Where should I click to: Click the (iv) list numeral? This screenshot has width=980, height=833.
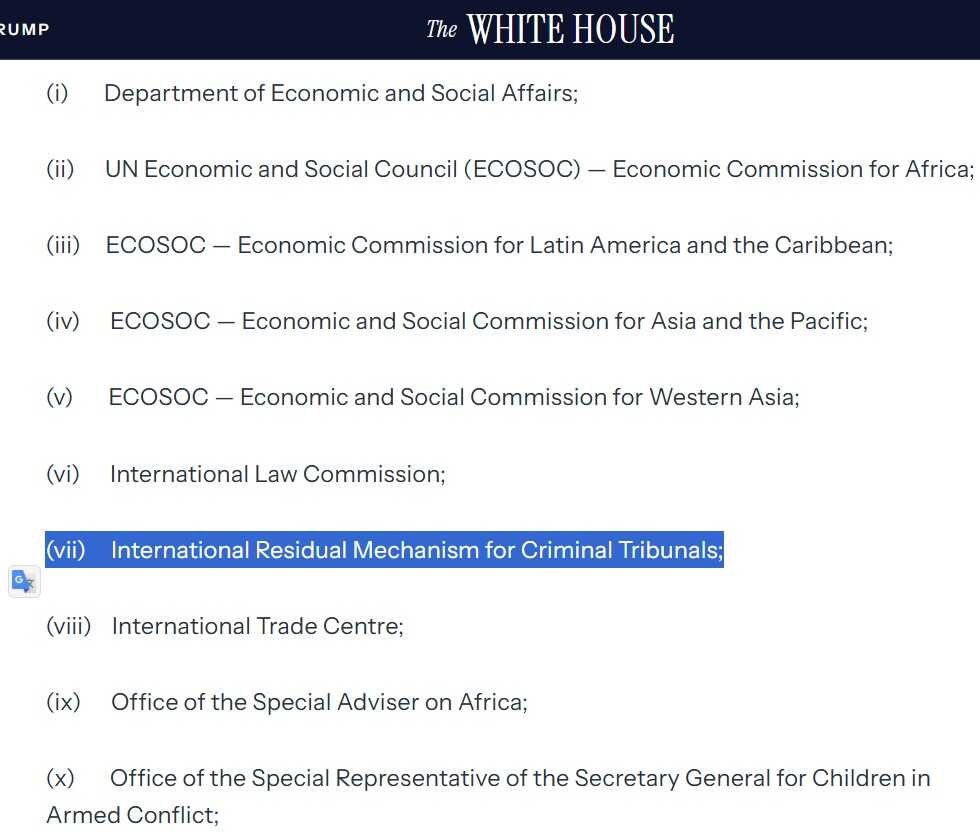62,321
